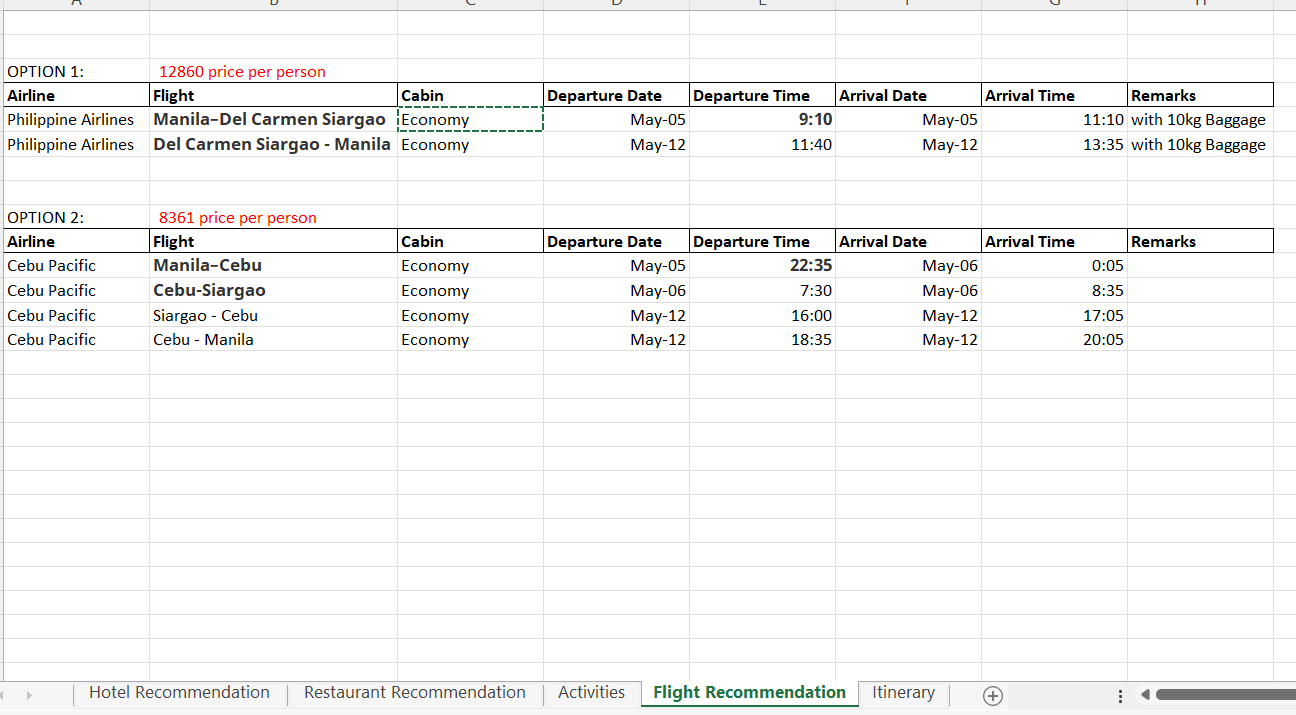Click the first 'with 10kg Baggage' remark
This screenshot has width=1296, height=715.
1198,120
